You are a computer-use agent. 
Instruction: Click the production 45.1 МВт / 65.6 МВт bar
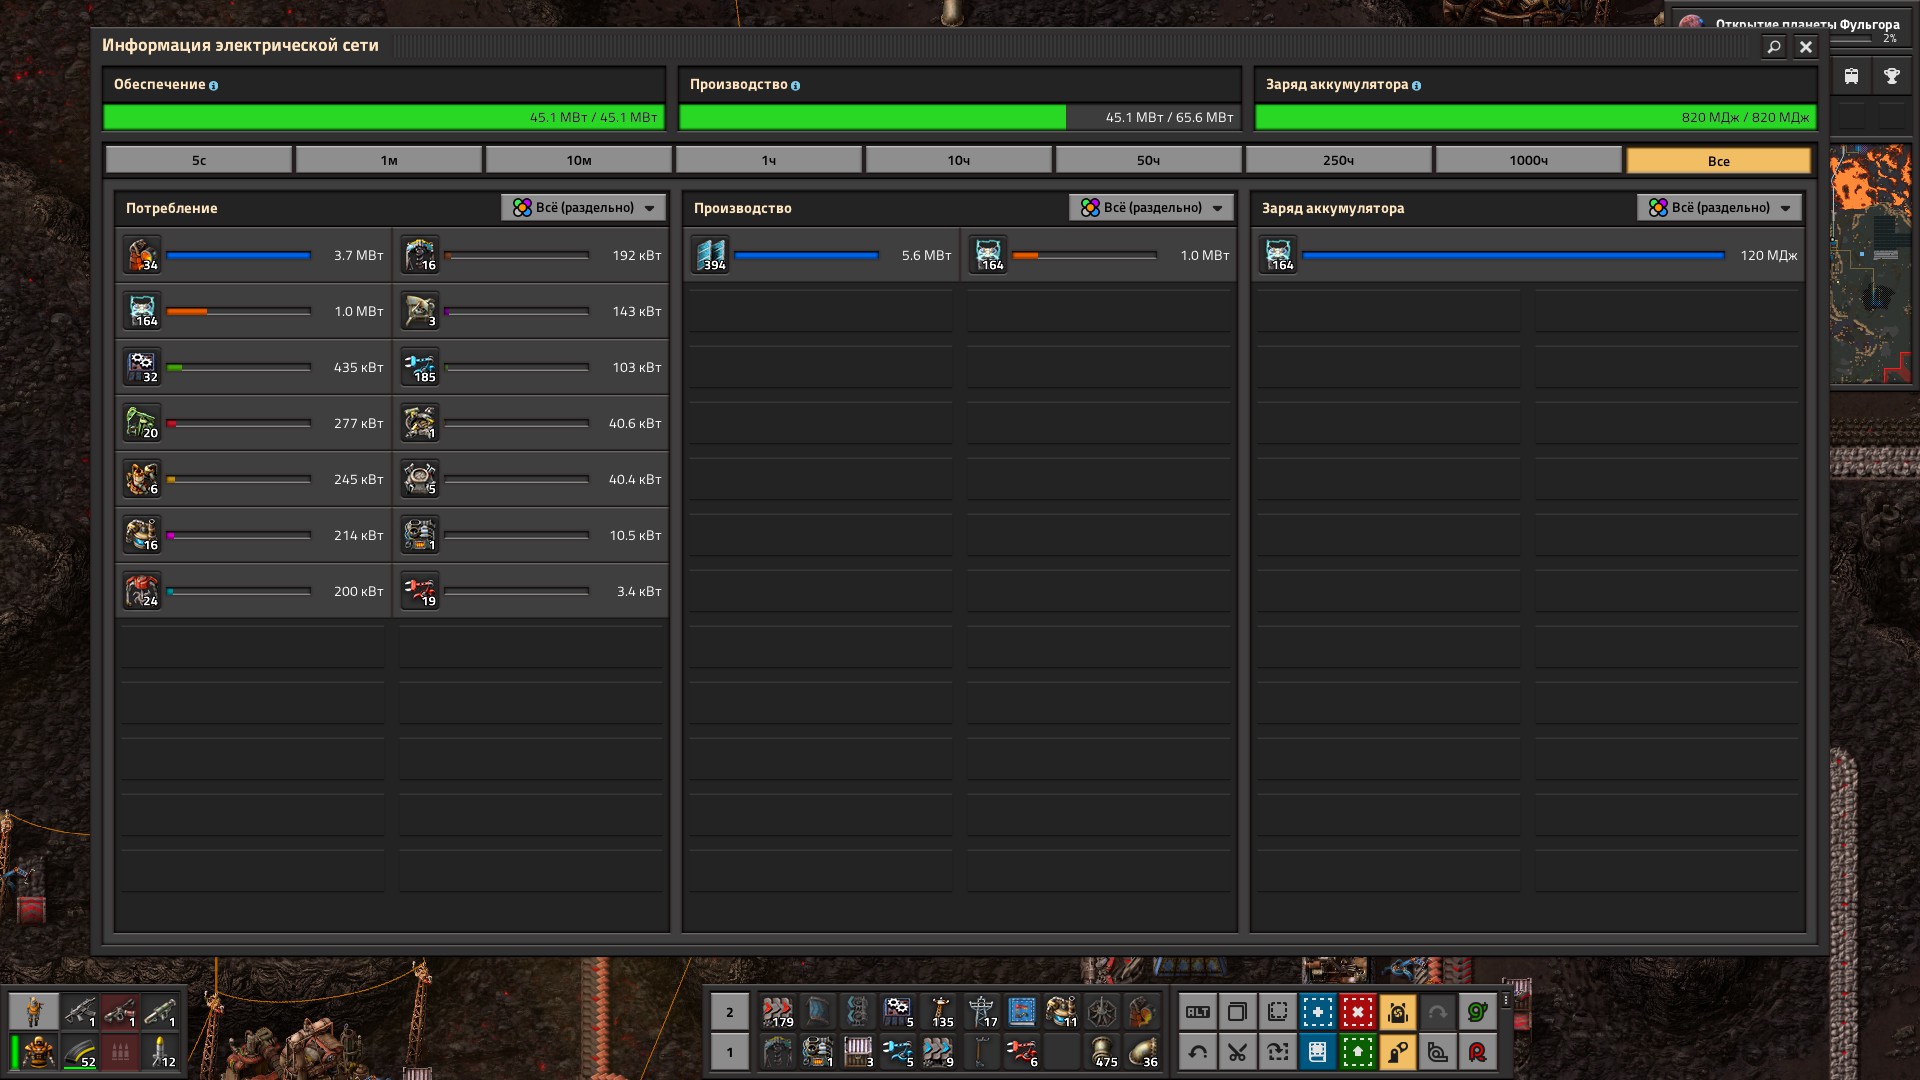[x=960, y=117]
